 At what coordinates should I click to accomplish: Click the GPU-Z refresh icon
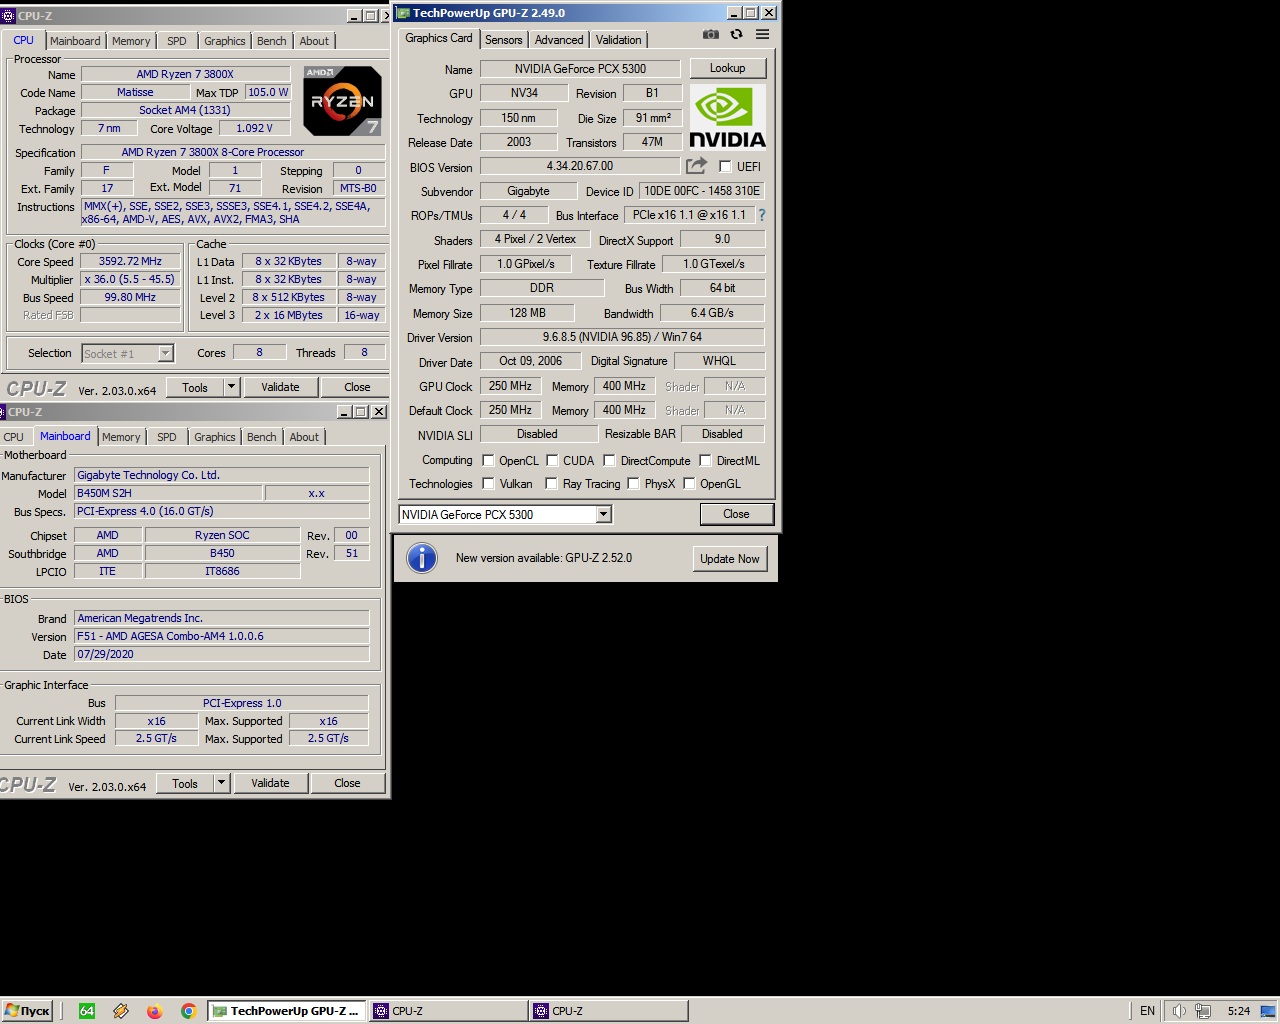click(736, 34)
